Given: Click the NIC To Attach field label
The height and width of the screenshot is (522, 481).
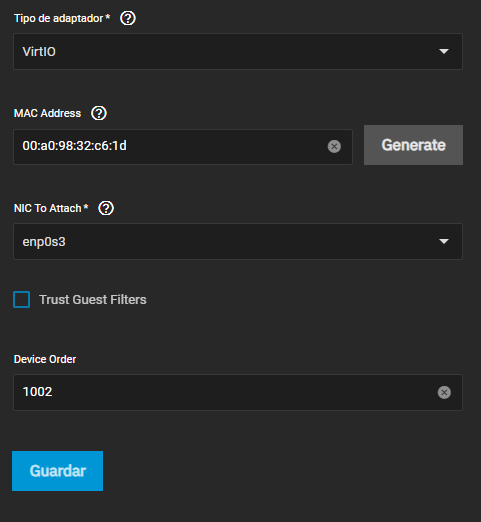Looking at the screenshot, I should pos(48,208).
